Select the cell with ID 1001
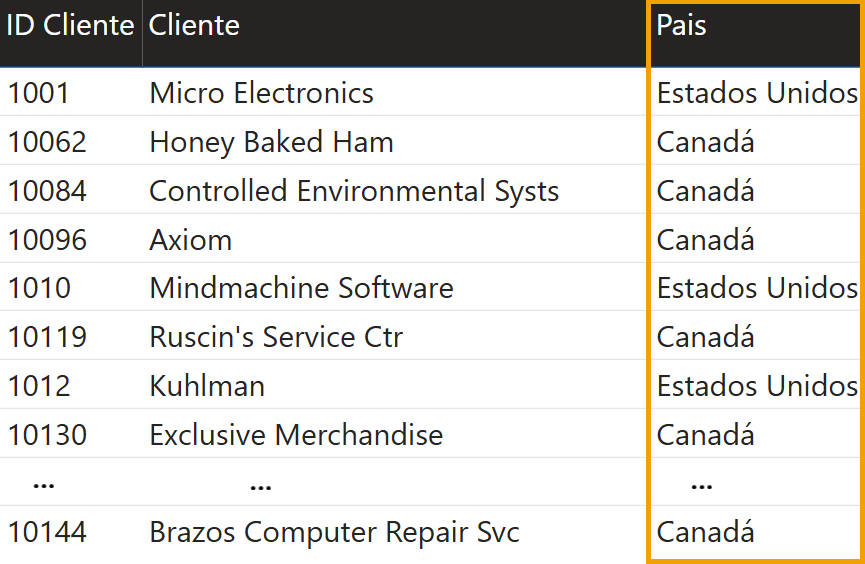Screen dimensions: 865x564 click(39, 93)
